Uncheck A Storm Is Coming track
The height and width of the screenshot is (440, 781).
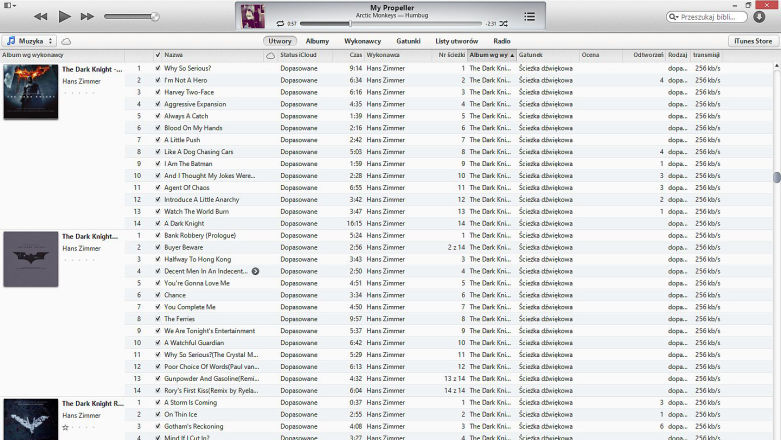[158, 403]
